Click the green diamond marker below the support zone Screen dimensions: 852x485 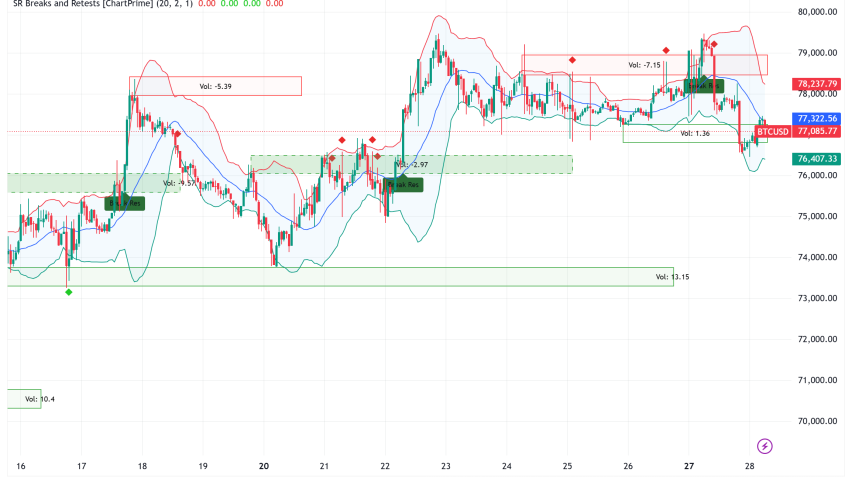tap(68, 291)
